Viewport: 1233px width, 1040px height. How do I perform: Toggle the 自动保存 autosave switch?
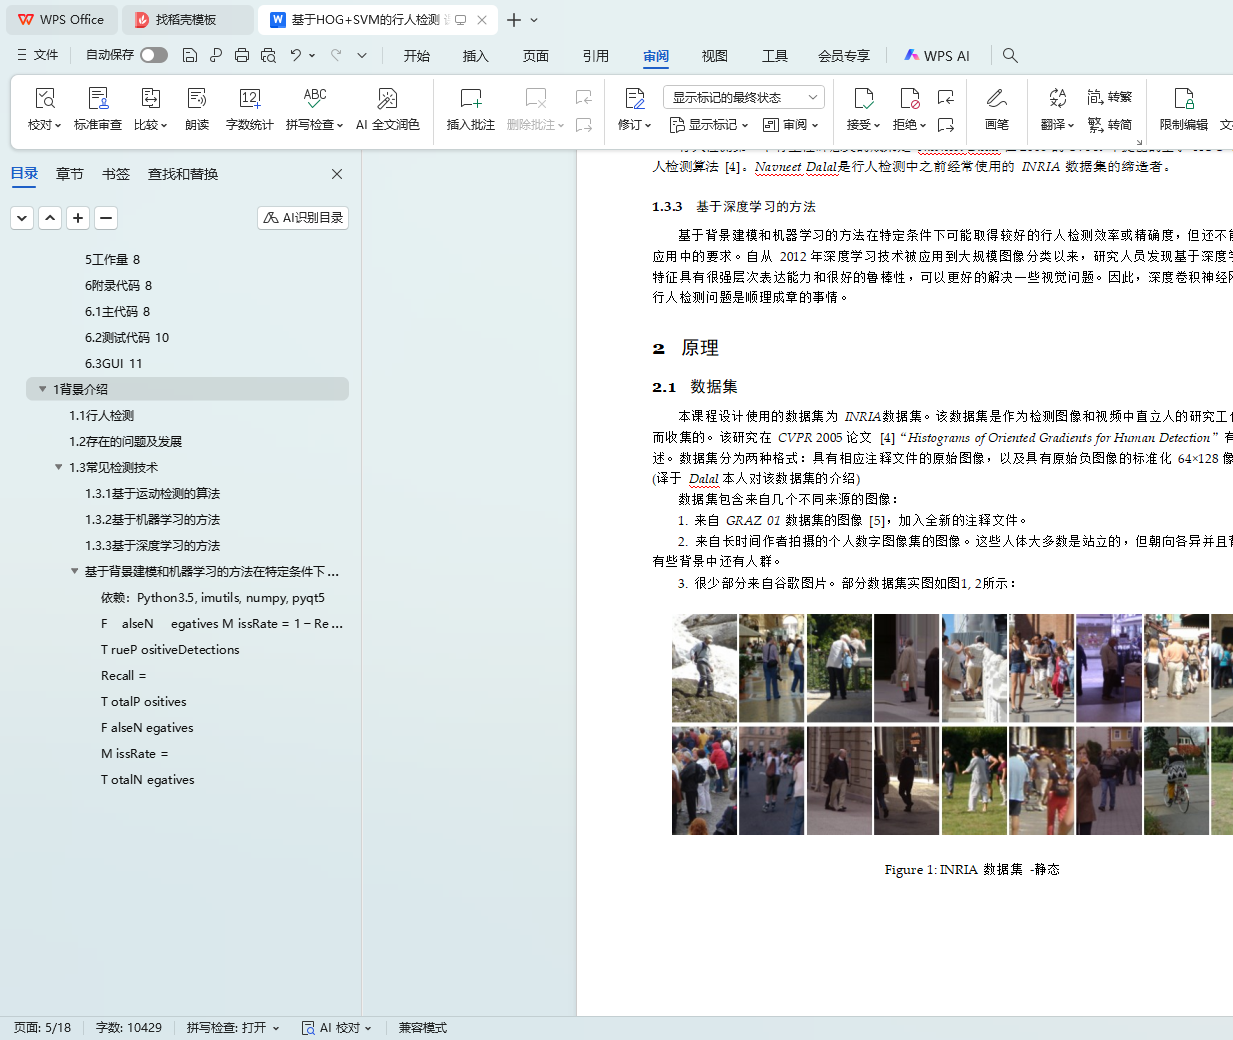154,56
